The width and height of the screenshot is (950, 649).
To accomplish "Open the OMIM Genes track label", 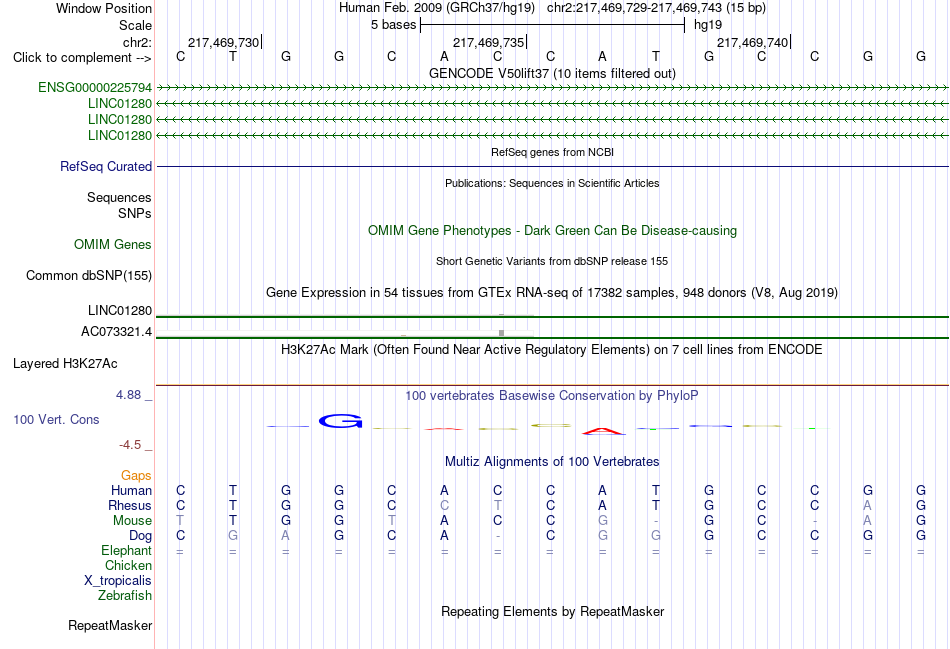I will (113, 244).
